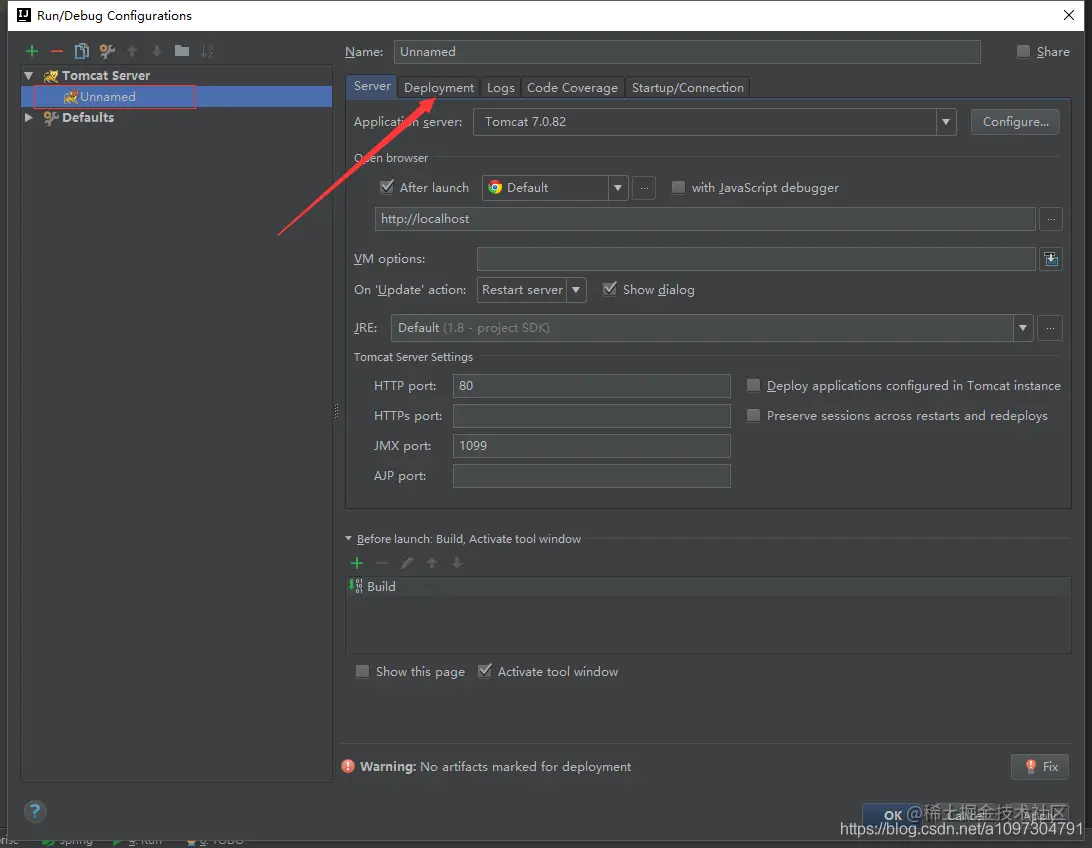The image size is (1092, 848).
Task: Select the Build entry in before-launch list
Action: tap(708, 587)
